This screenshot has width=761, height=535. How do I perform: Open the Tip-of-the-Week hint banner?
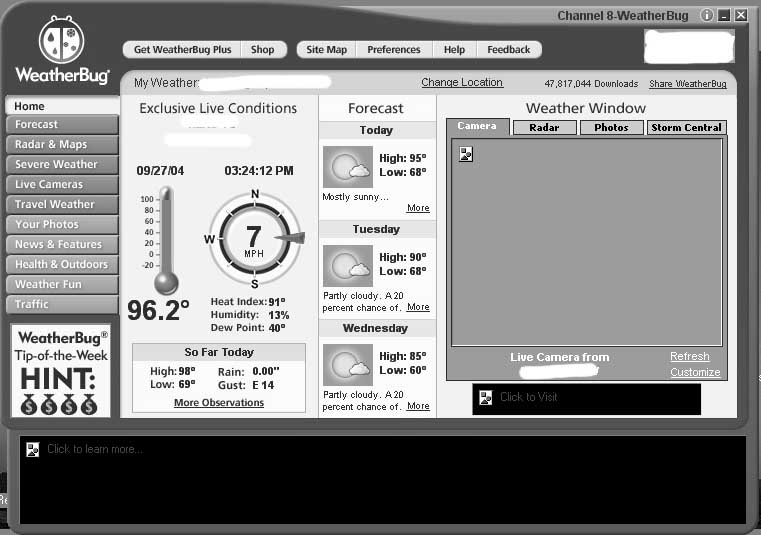point(61,370)
